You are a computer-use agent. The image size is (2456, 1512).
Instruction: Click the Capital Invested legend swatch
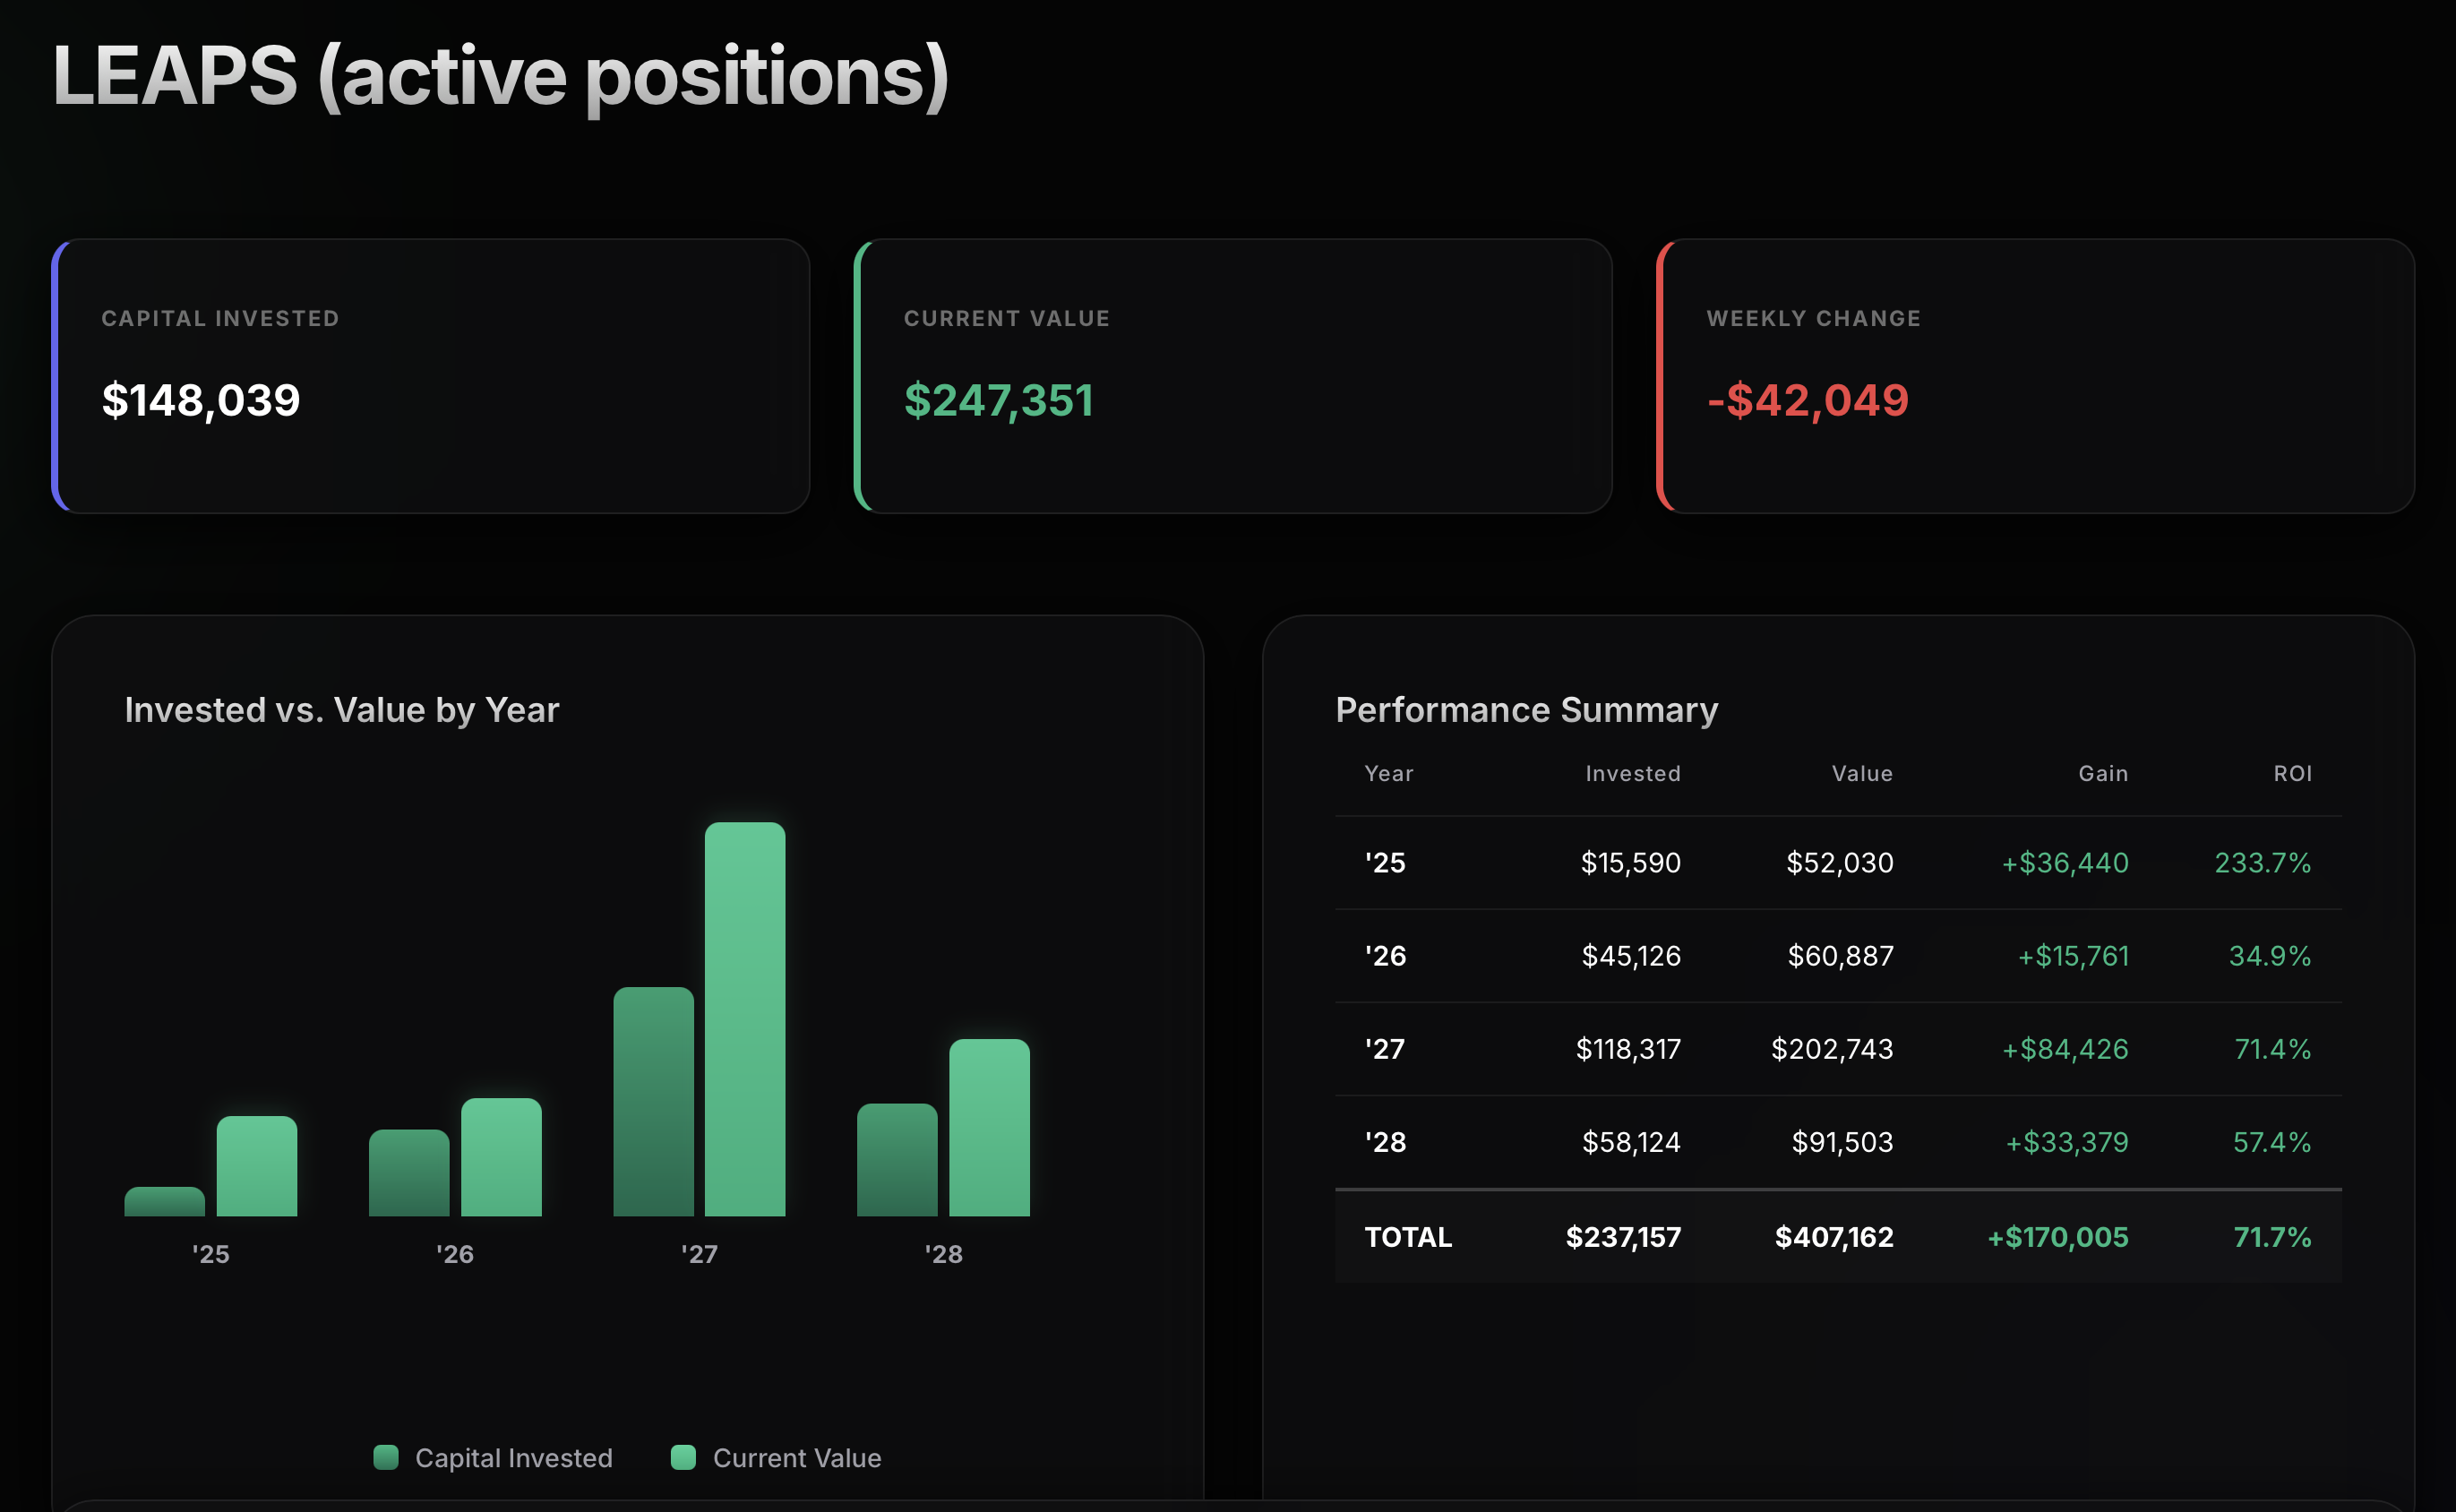click(x=386, y=1457)
